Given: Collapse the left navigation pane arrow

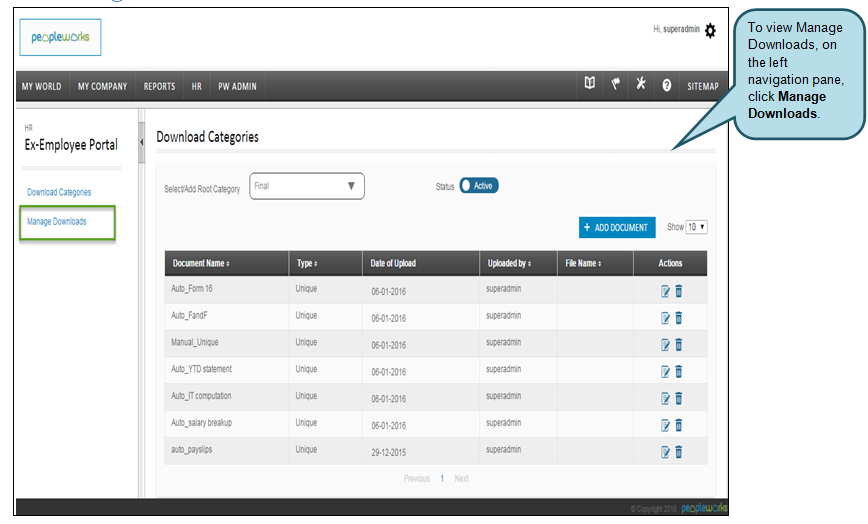Looking at the screenshot, I should point(141,142).
